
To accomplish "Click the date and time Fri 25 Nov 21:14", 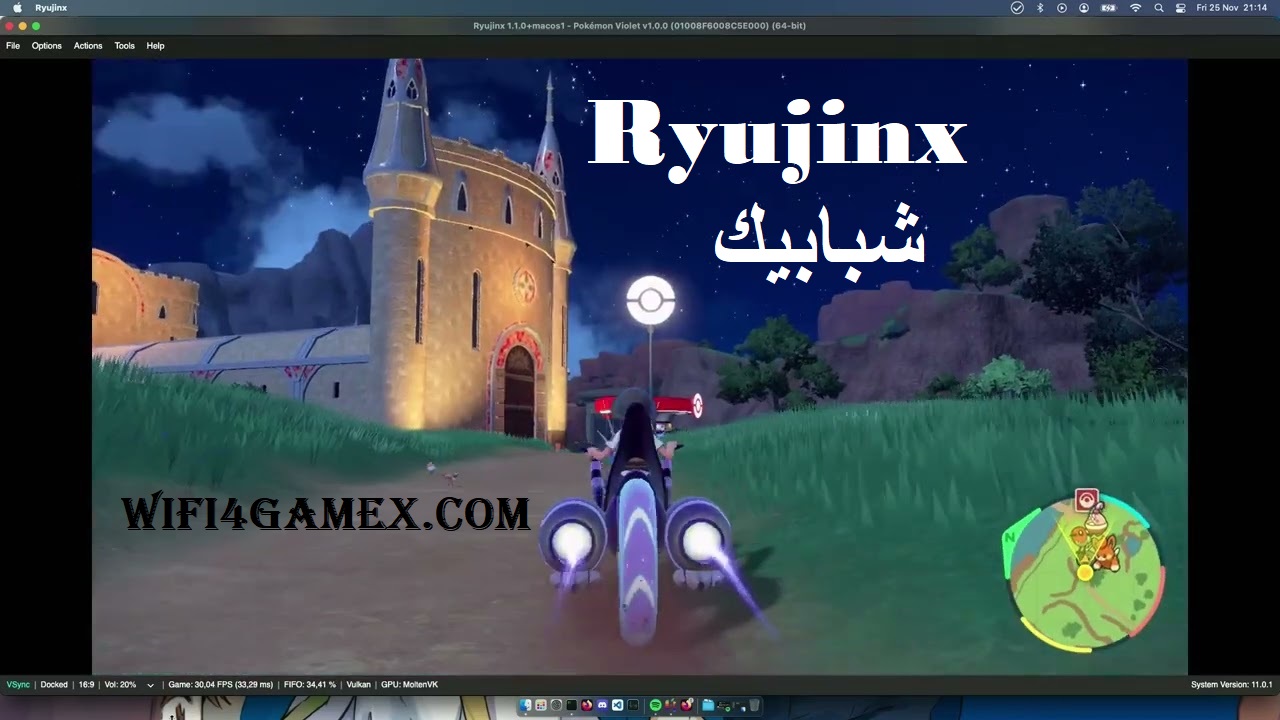I will pos(1232,8).
